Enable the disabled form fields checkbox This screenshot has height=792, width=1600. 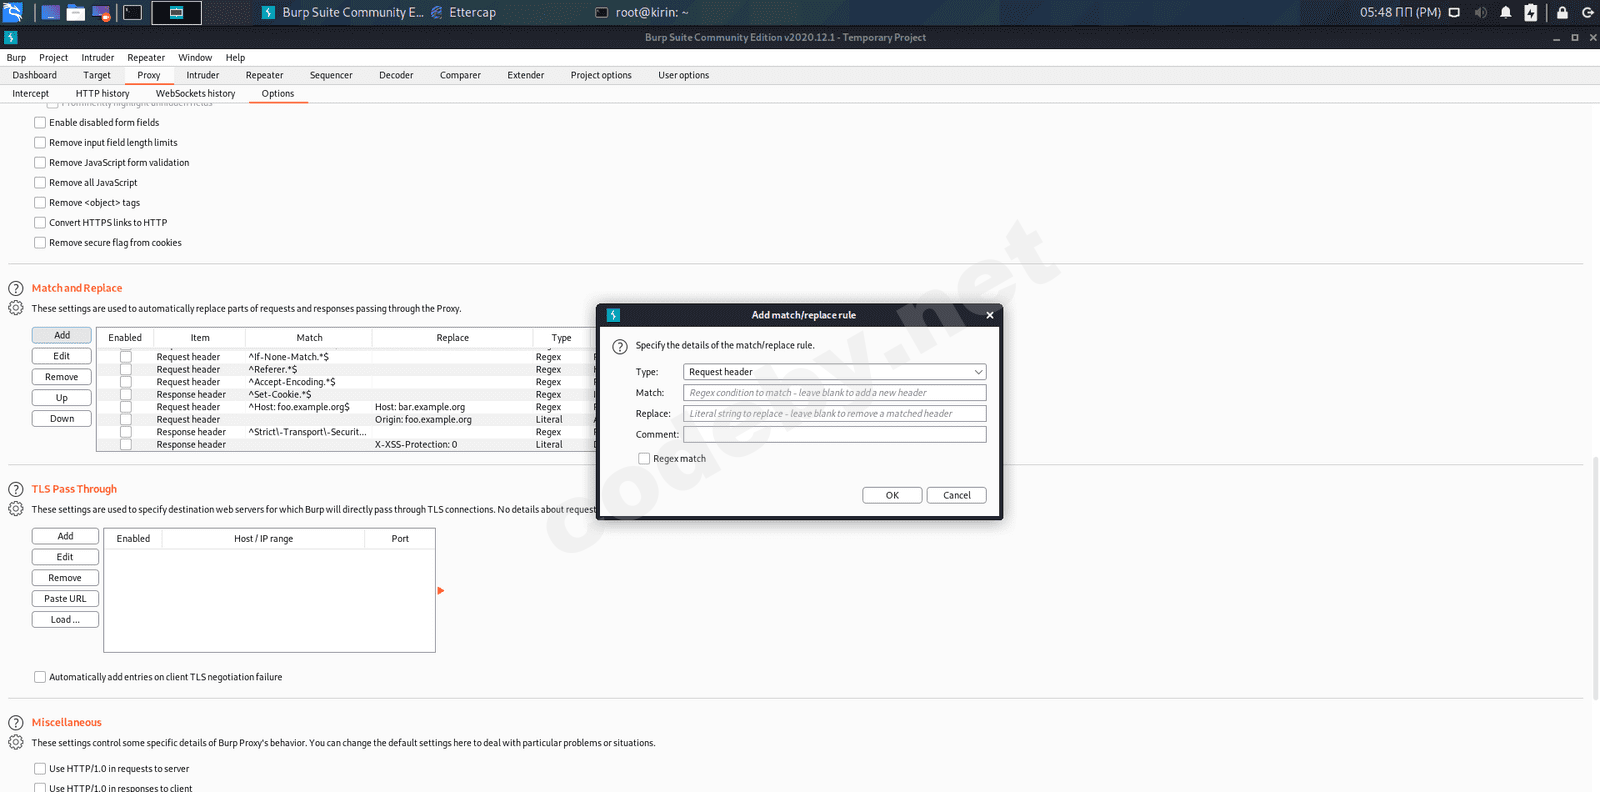40,122
